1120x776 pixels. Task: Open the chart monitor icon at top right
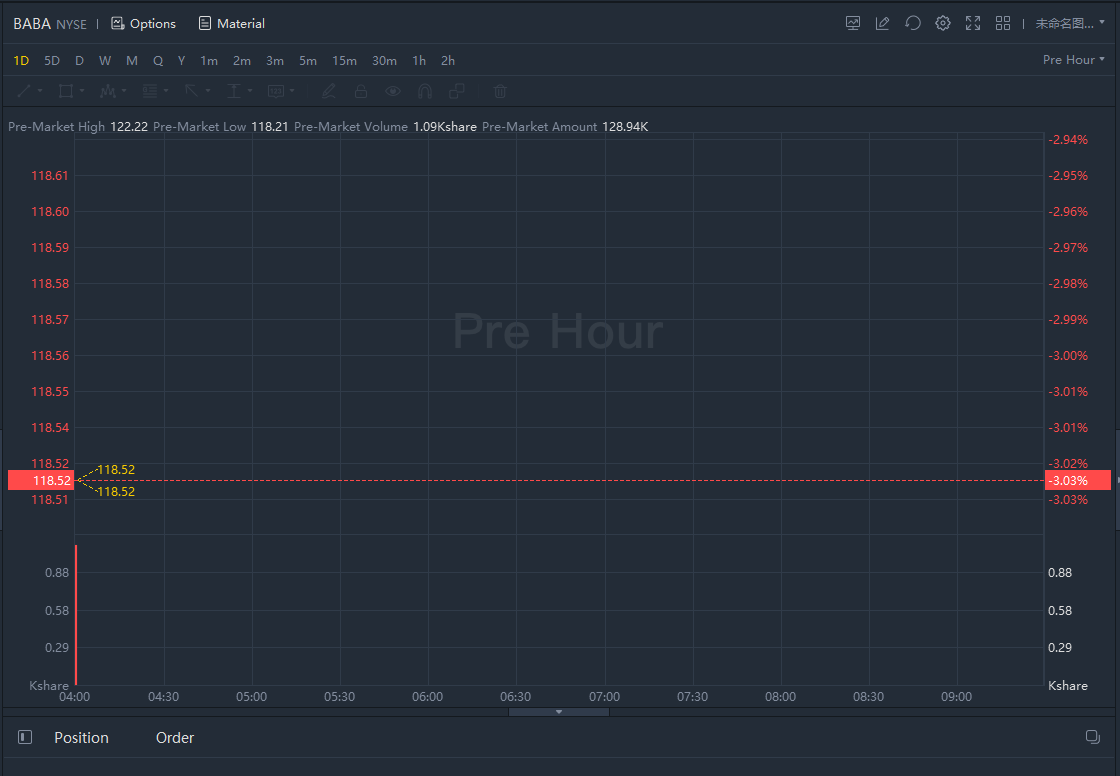click(x=853, y=23)
